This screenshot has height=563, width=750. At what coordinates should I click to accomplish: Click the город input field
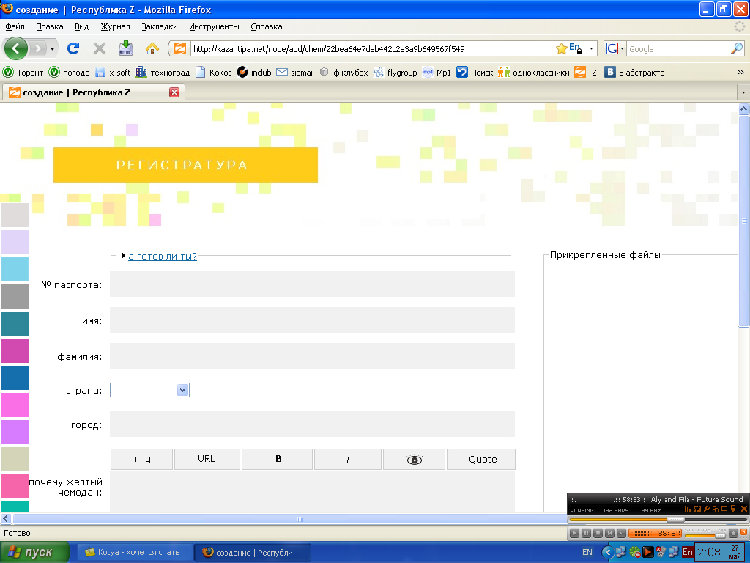312,424
